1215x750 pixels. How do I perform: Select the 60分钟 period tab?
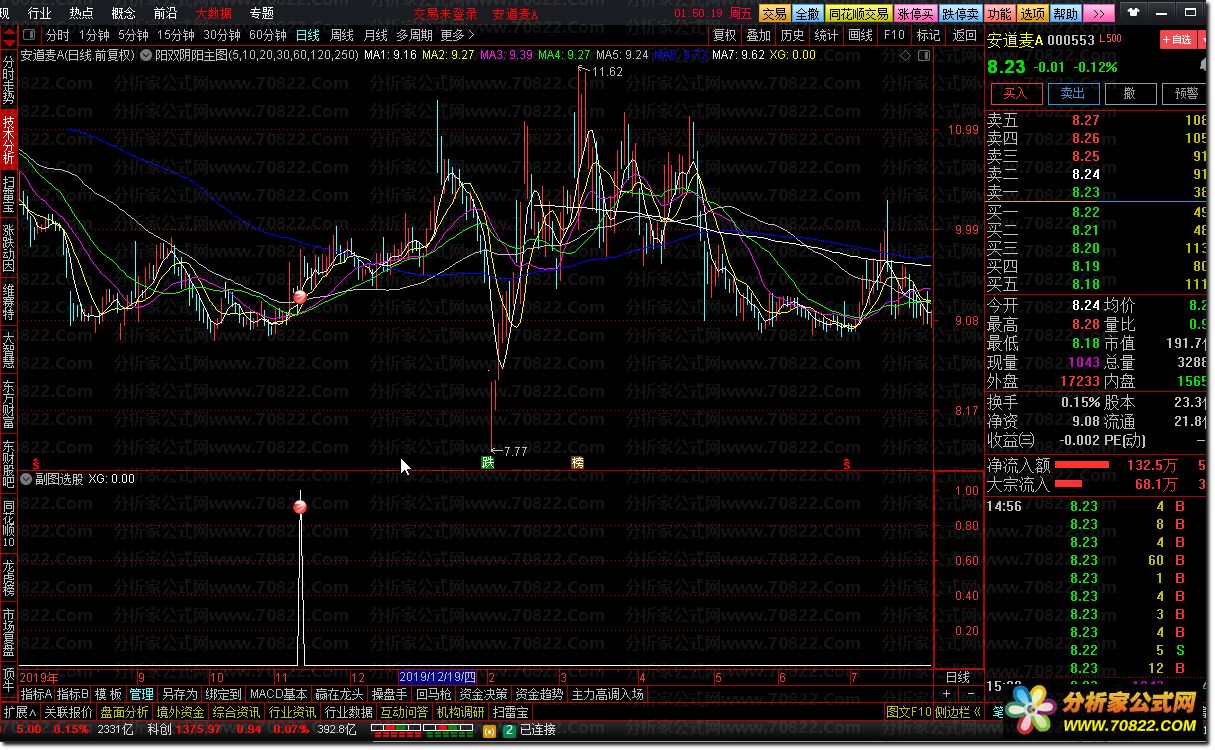(268, 35)
